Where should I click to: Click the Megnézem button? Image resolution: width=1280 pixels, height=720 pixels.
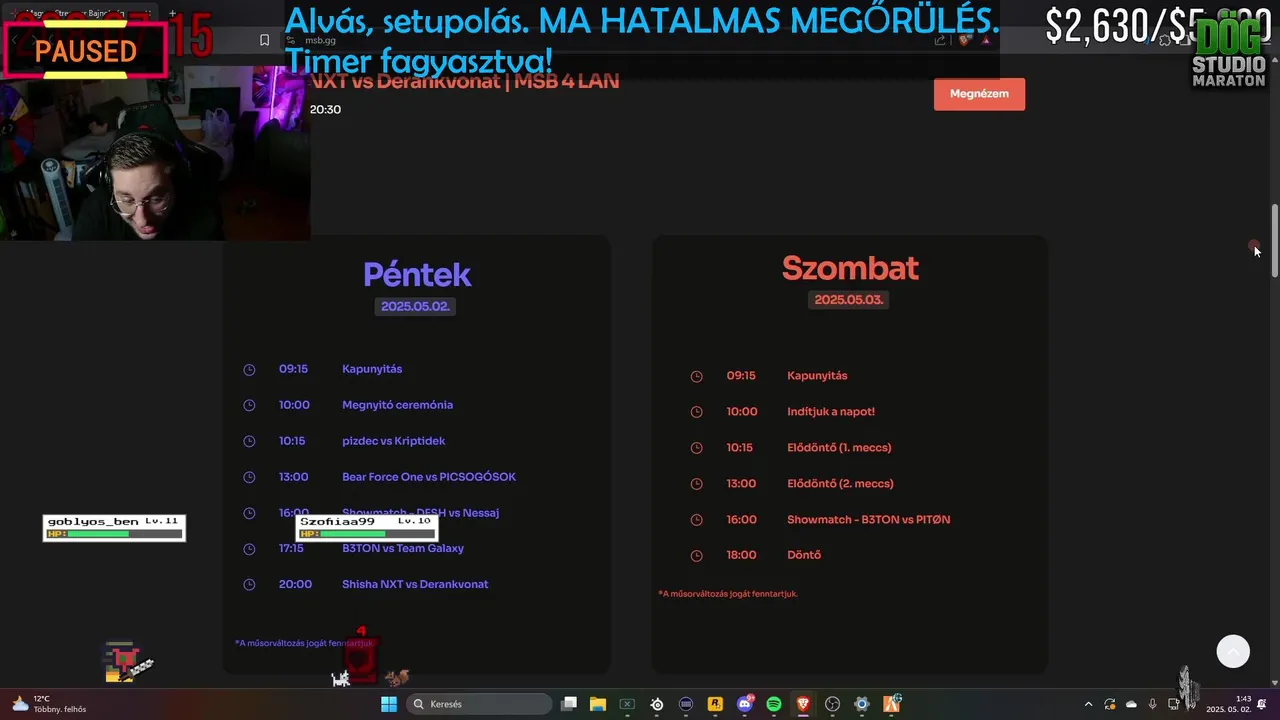click(x=979, y=94)
